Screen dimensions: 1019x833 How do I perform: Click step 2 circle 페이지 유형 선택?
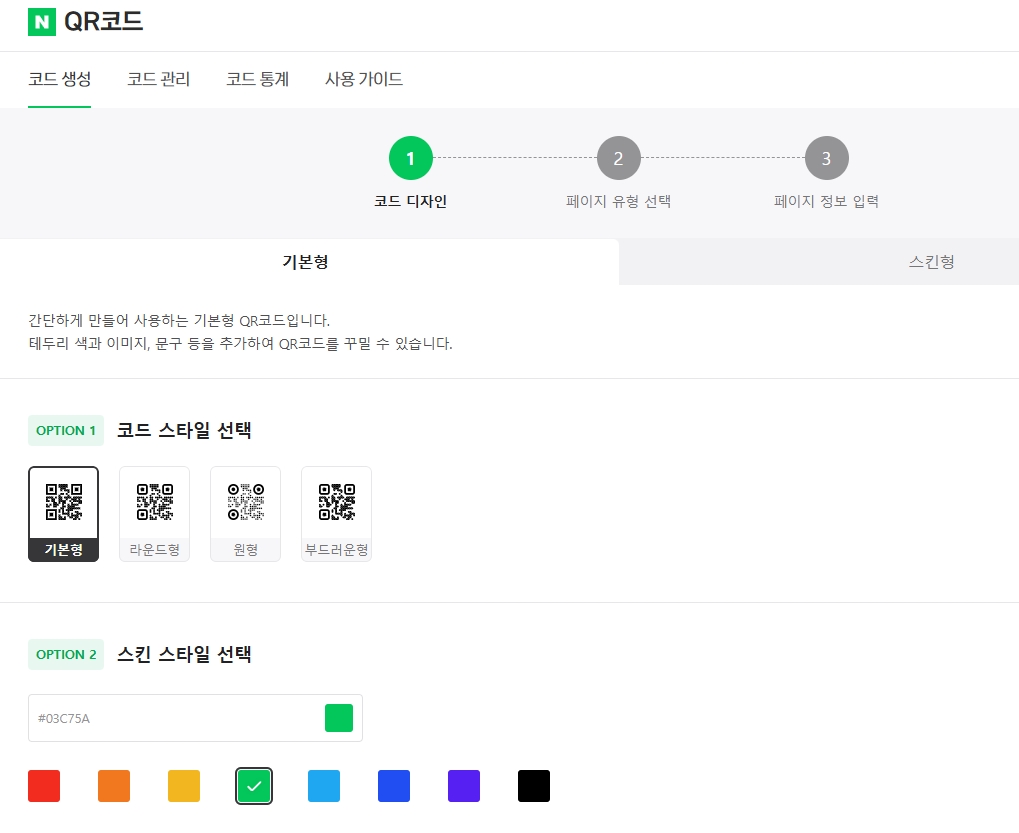point(619,158)
